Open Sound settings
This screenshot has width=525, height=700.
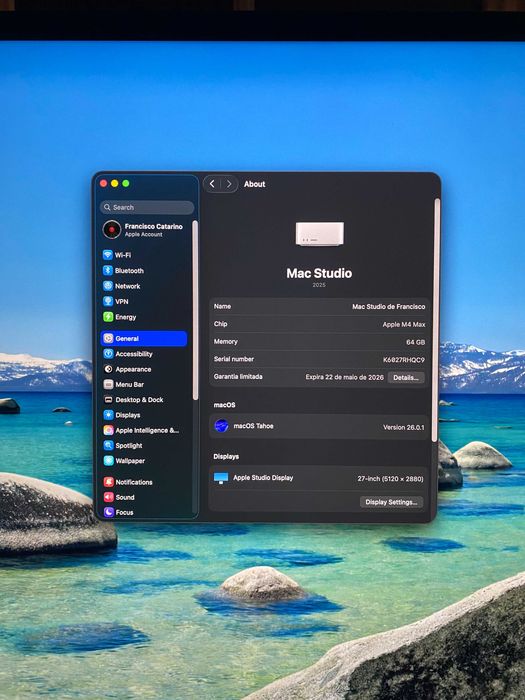tap(119, 497)
